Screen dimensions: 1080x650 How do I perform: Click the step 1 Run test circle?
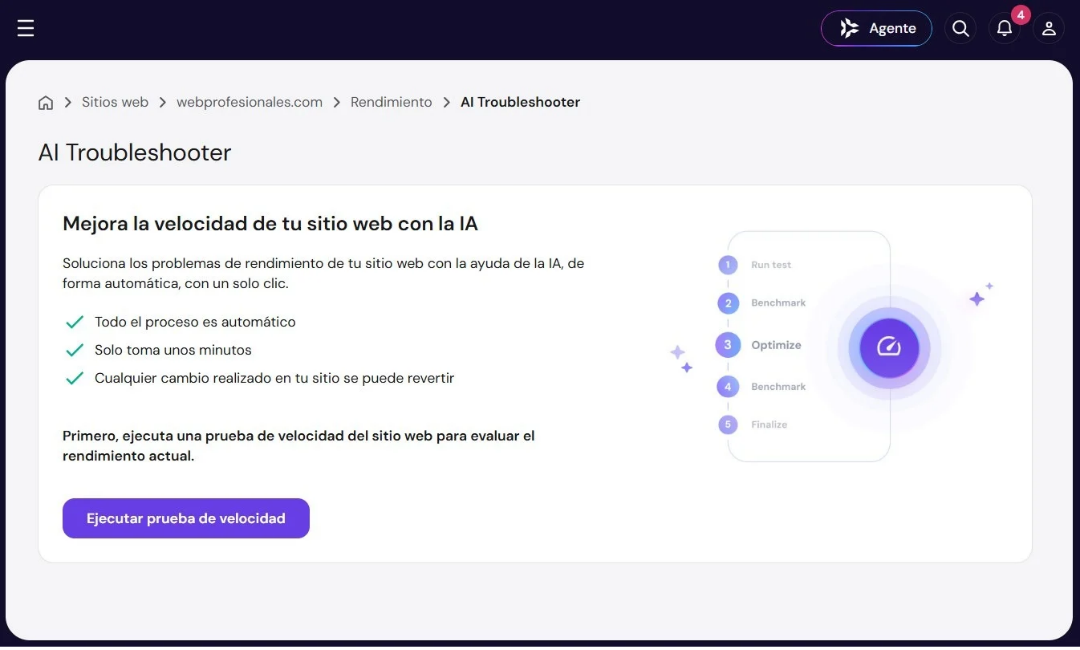coord(727,265)
